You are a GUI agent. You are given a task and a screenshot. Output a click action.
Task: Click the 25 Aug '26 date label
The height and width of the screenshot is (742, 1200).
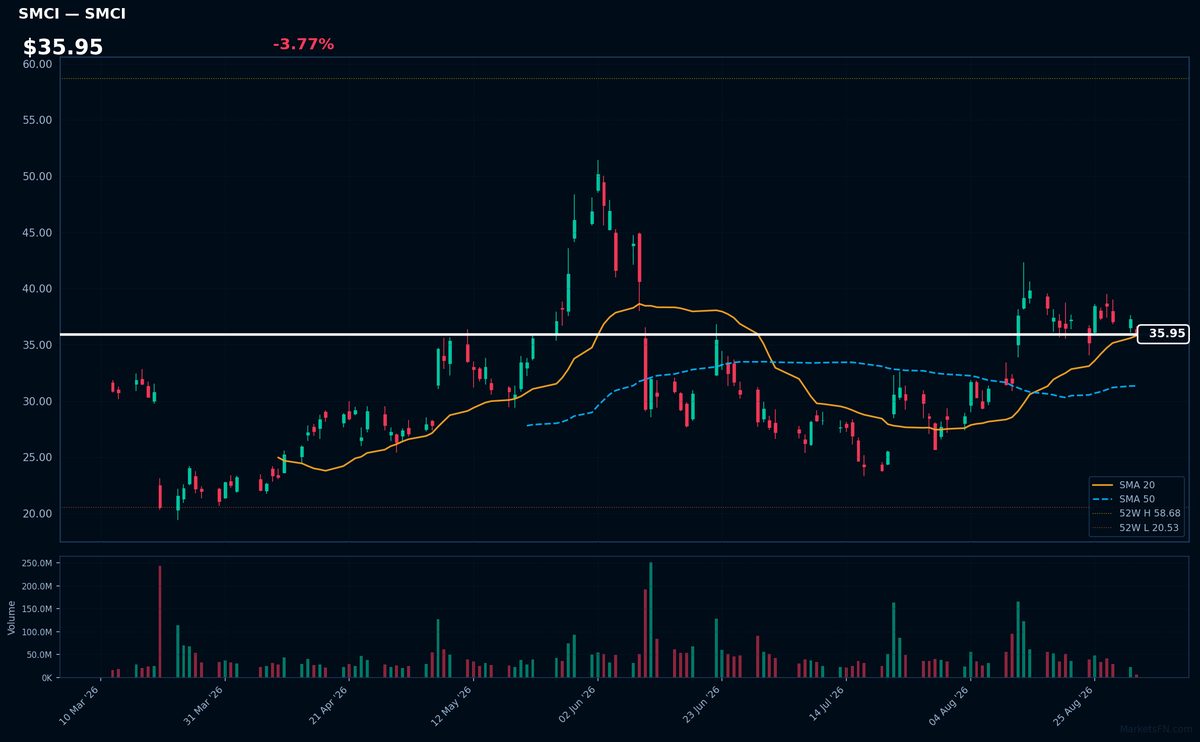1073,706
